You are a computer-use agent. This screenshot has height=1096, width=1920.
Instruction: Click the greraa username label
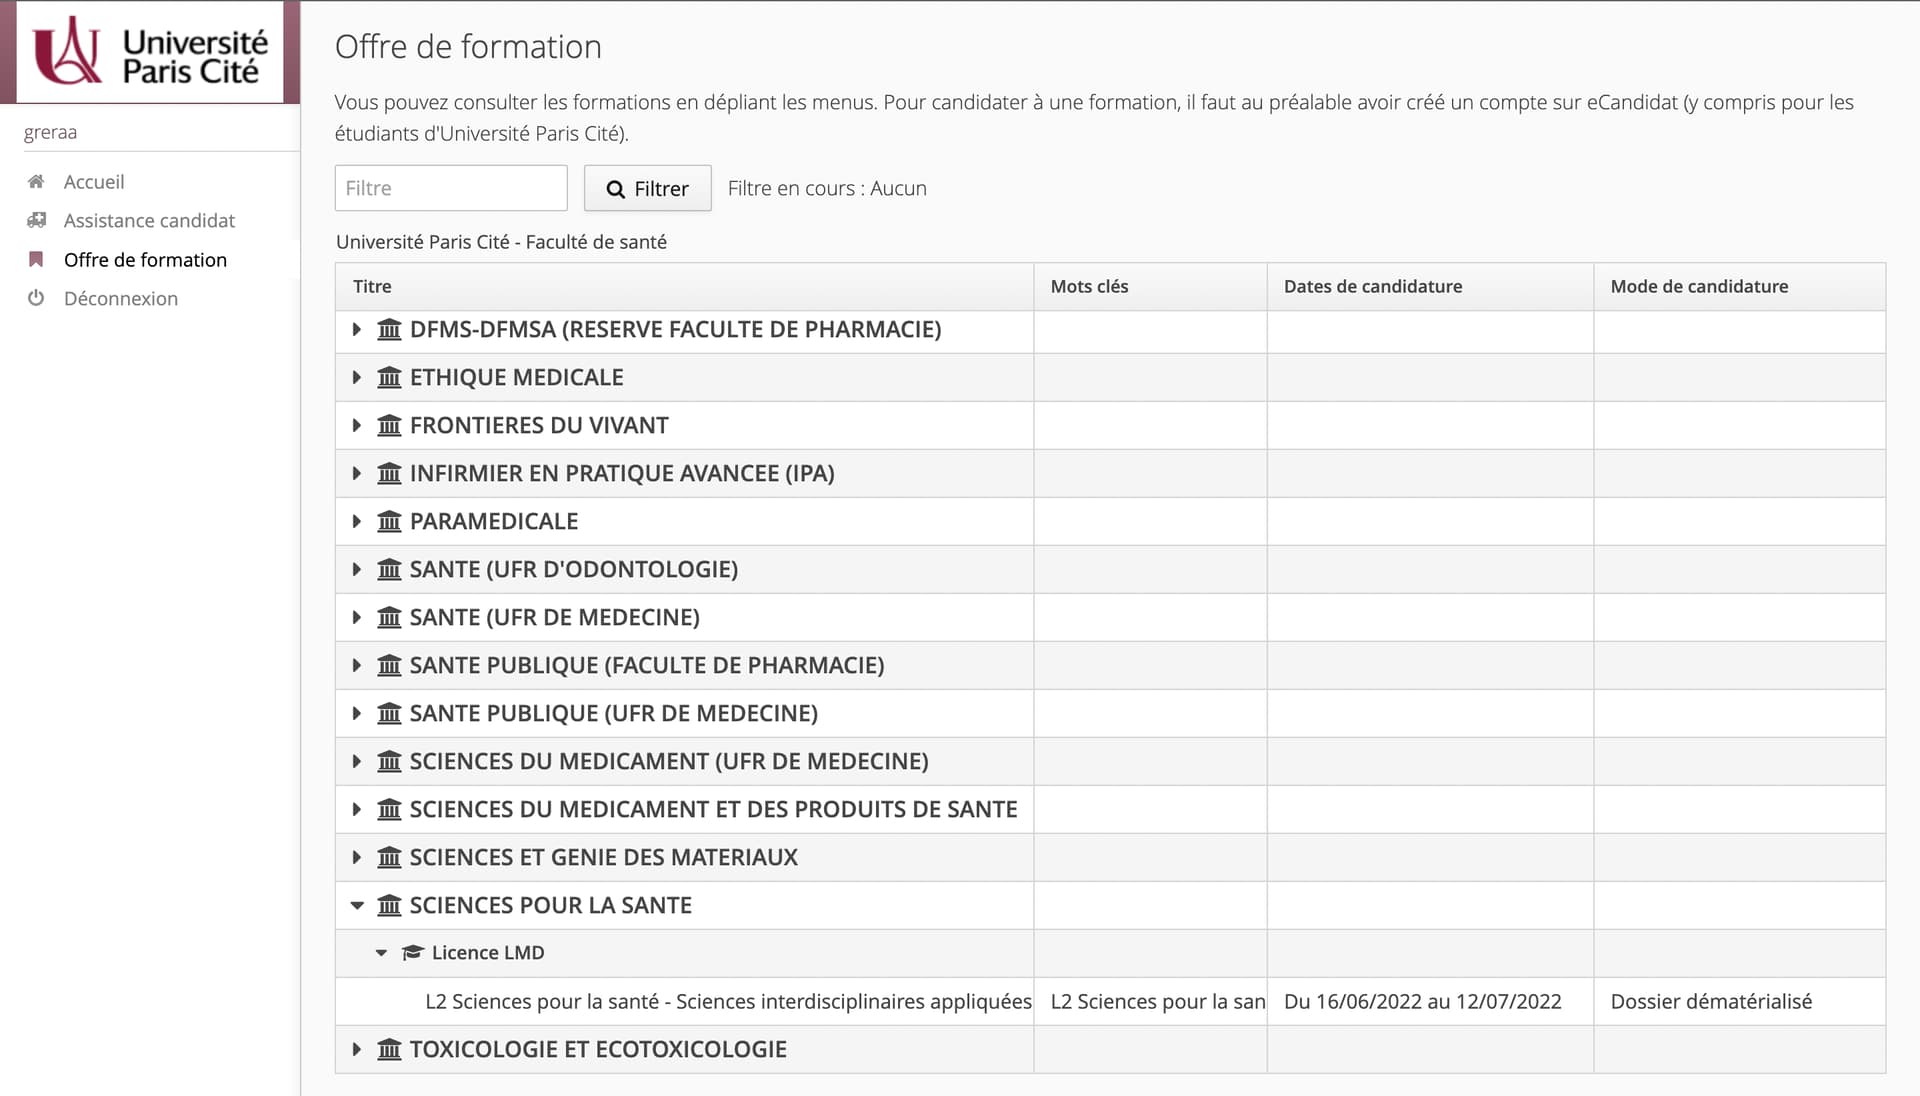(50, 132)
